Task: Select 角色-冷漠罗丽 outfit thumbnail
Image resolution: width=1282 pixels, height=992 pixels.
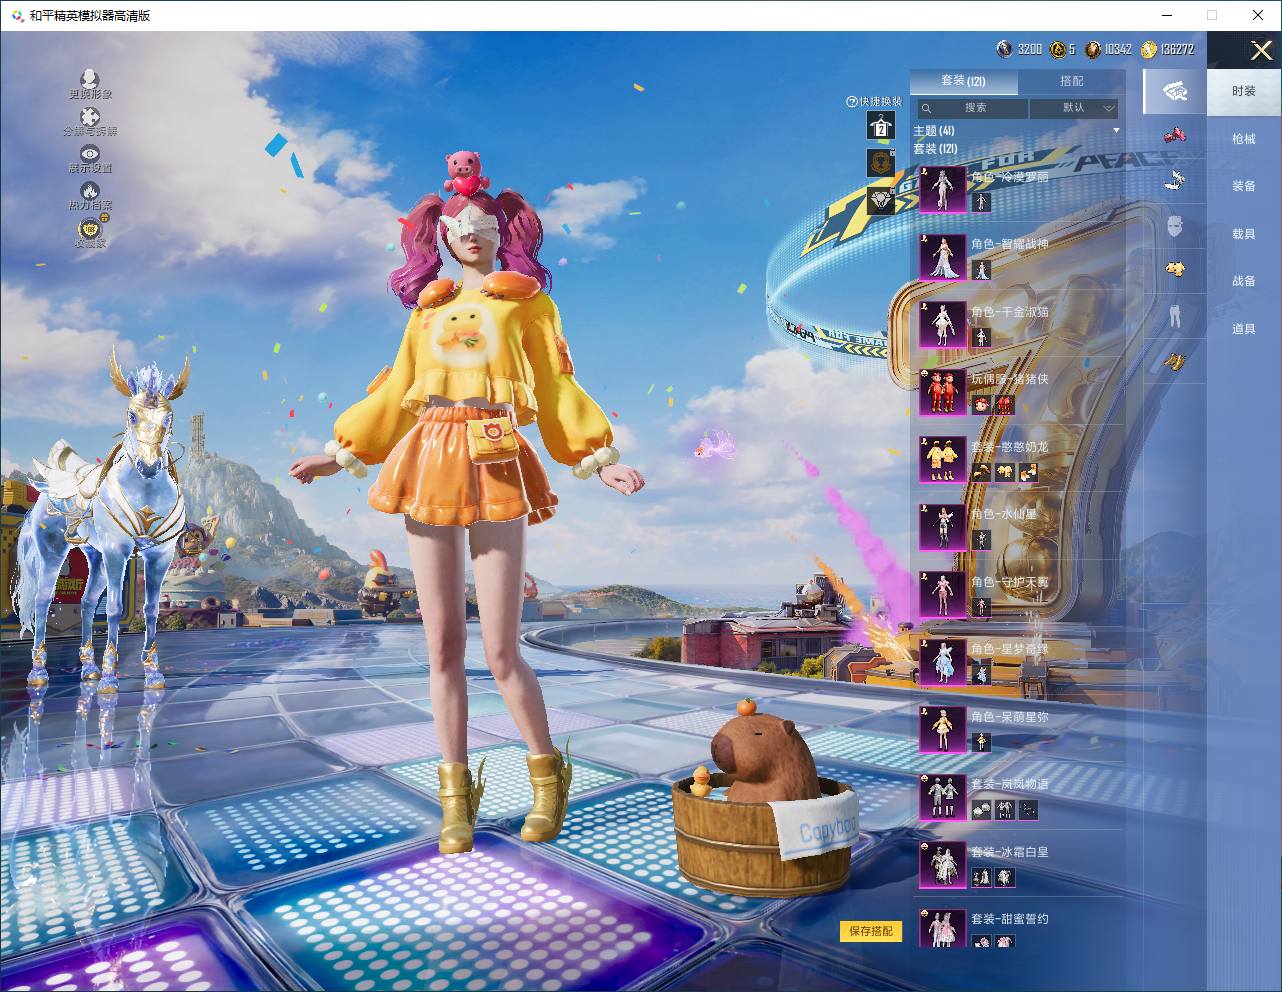Action: coord(942,189)
